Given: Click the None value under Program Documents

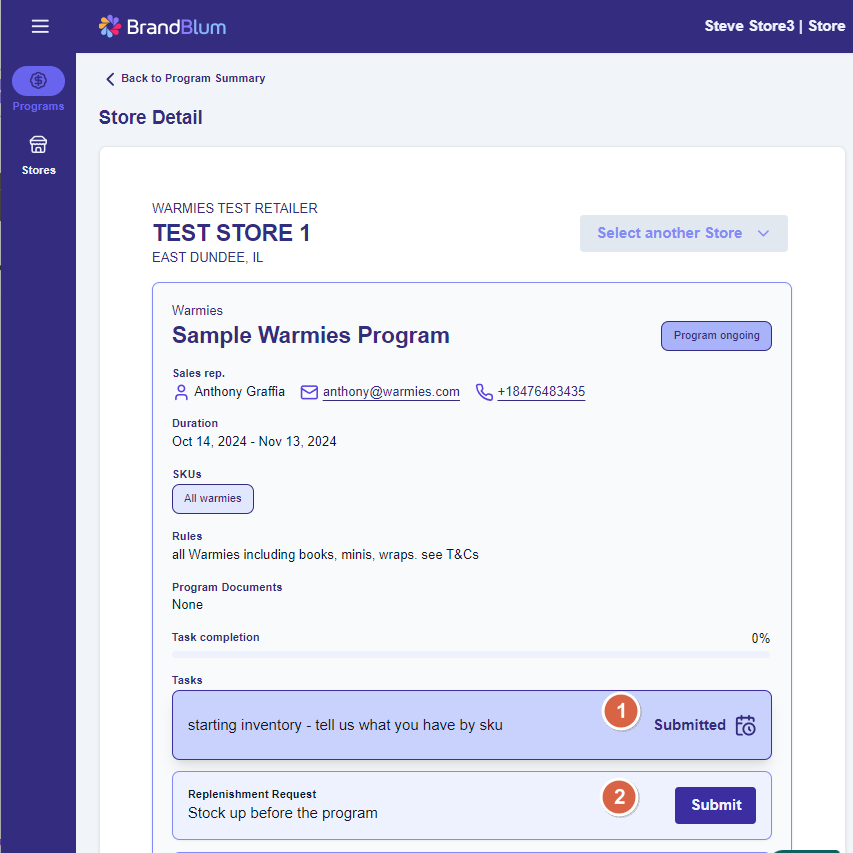Looking at the screenshot, I should click(187, 604).
